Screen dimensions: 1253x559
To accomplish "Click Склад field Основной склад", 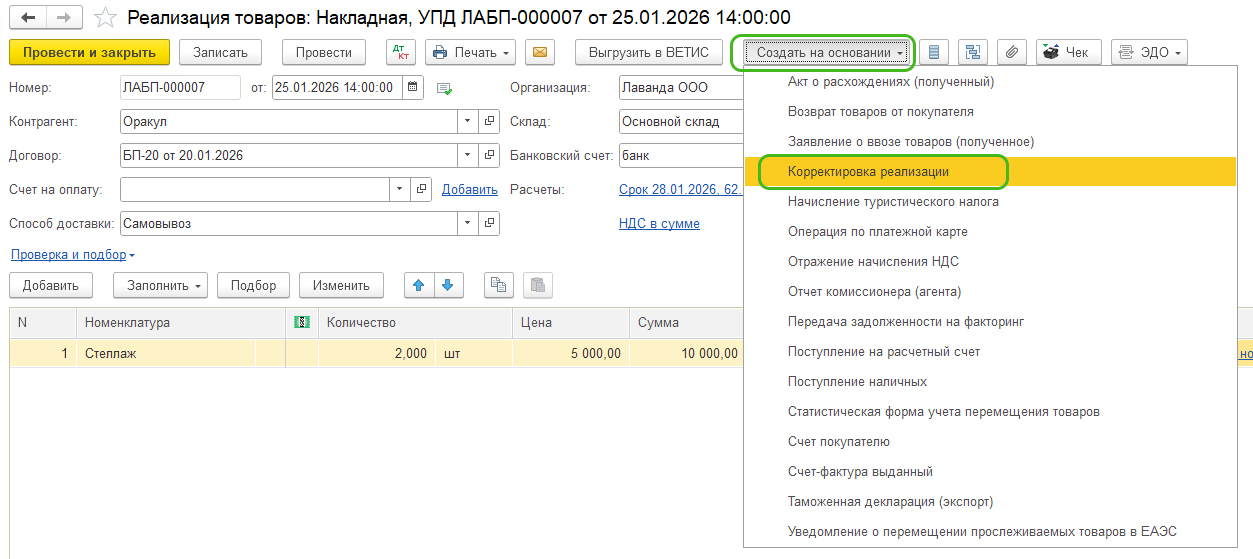I will tap(680, 121).
